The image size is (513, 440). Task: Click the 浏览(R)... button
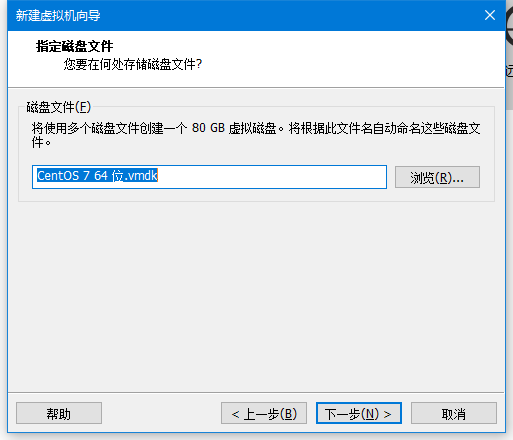pyautogui.click(x=437, y=177)
